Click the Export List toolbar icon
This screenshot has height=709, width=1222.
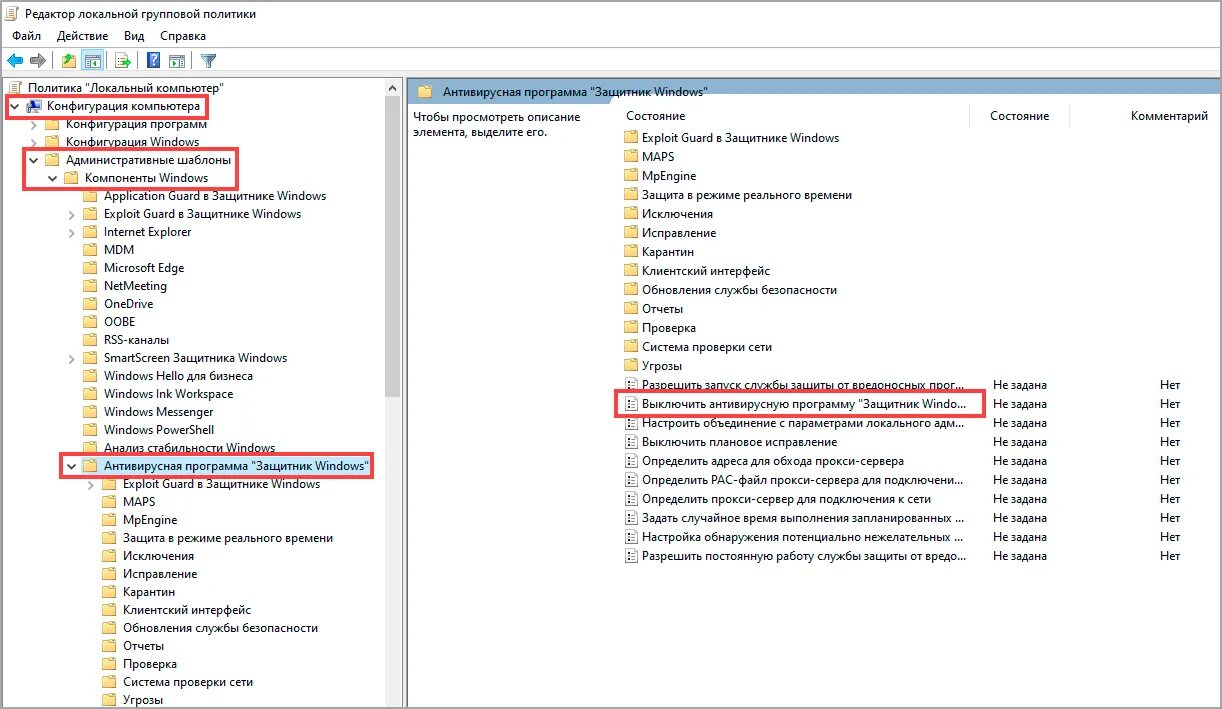pyautogui.click(x=123, y=60)
